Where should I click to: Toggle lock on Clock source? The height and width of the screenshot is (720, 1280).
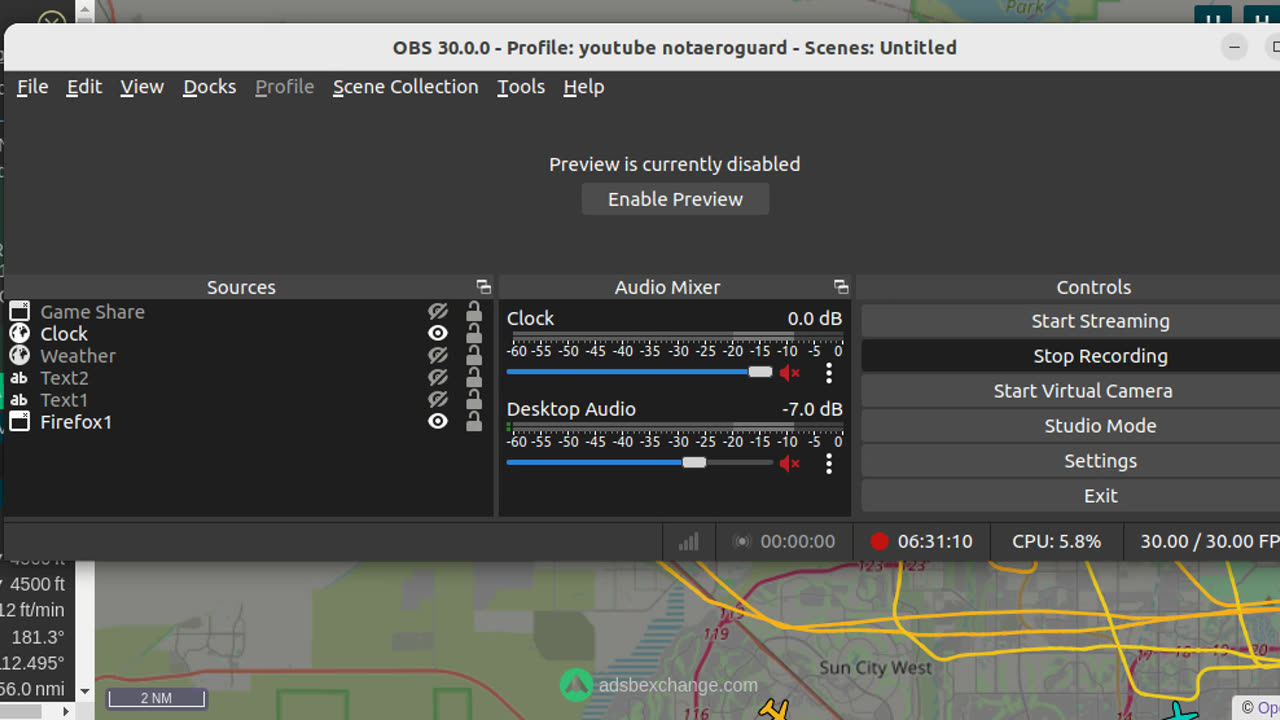tap(474, 333)
